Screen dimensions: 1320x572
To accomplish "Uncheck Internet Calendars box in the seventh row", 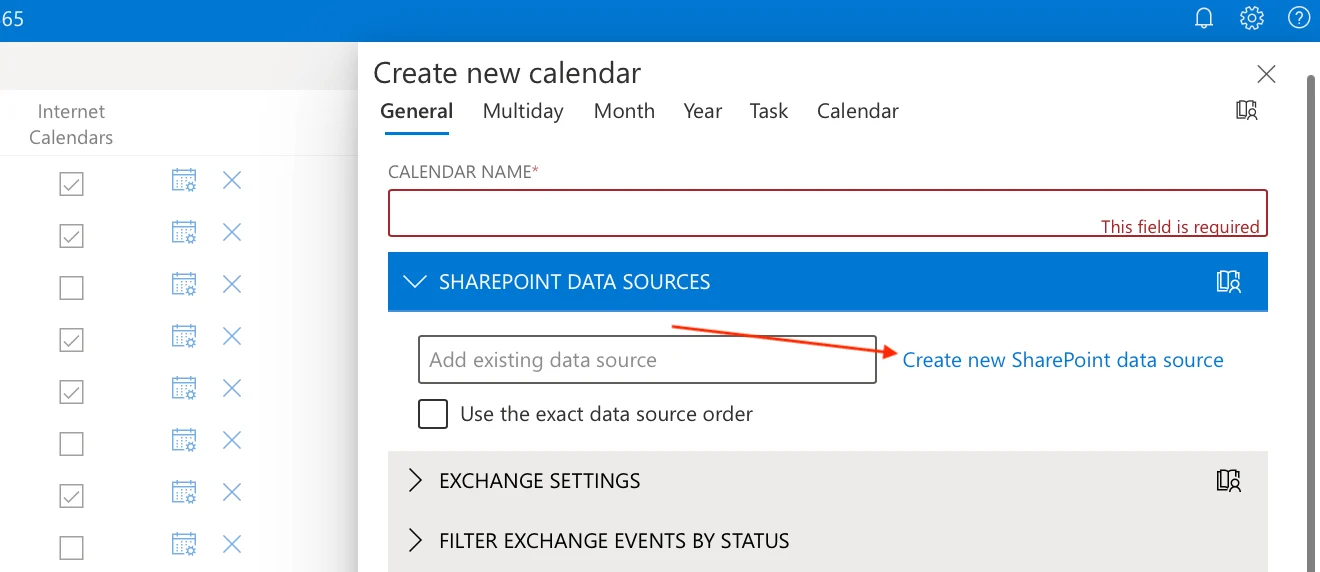I will (71, 496).
